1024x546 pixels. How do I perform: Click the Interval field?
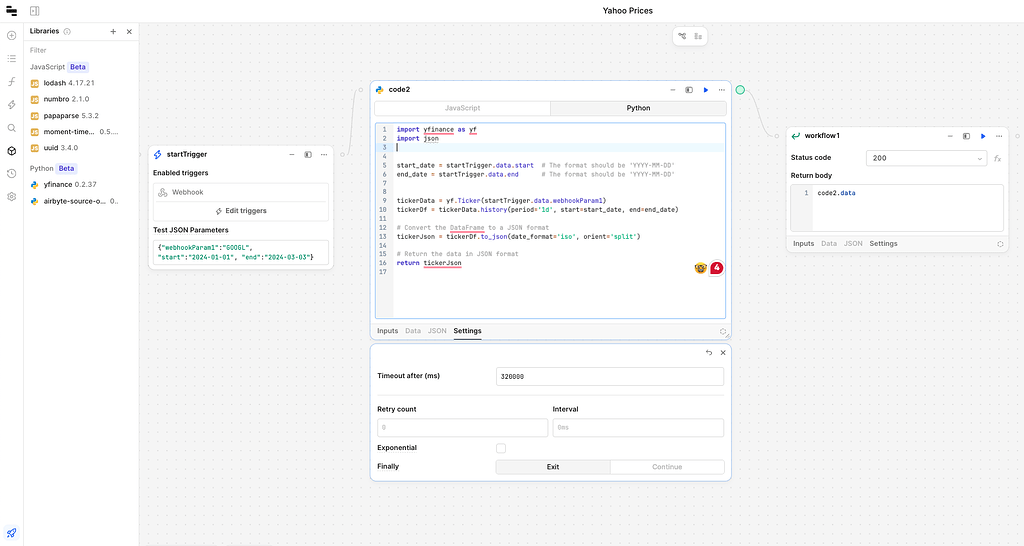tap(638, 428)
